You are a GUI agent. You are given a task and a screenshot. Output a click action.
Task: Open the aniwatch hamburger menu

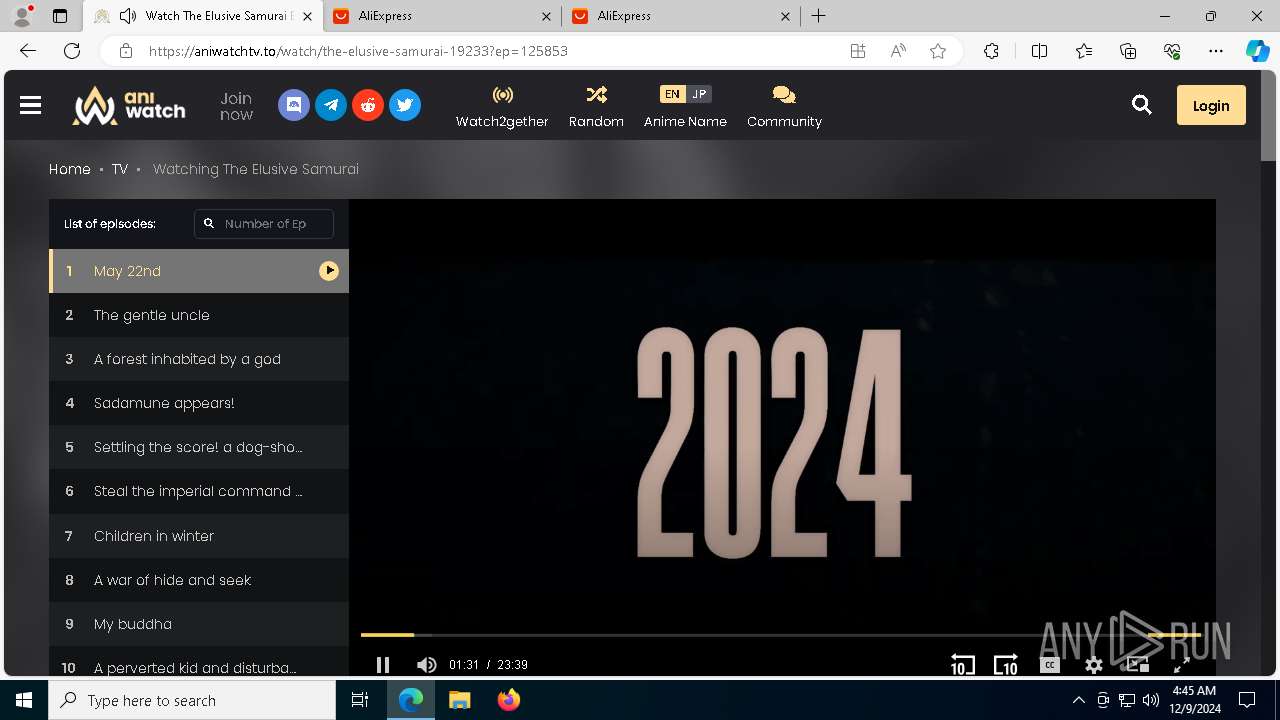(30, 105)
